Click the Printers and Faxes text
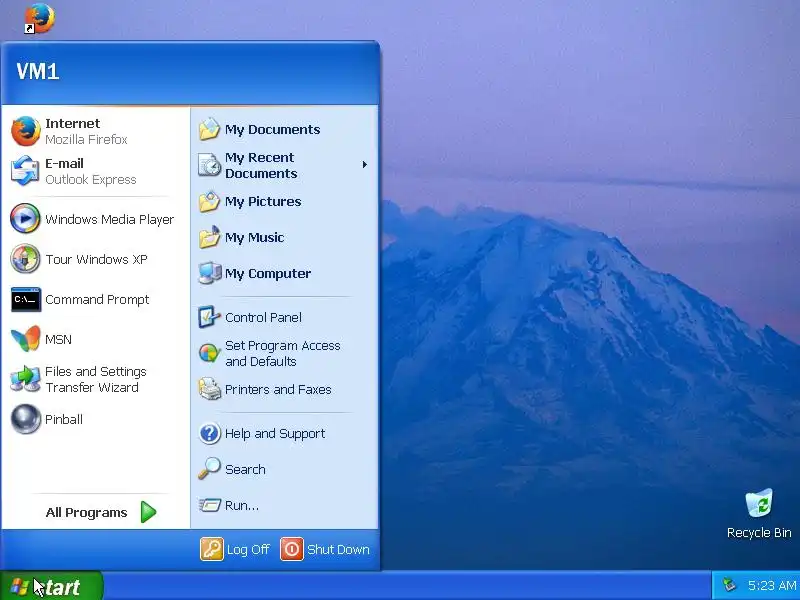800x600 pixels. (x=278, y=390)
